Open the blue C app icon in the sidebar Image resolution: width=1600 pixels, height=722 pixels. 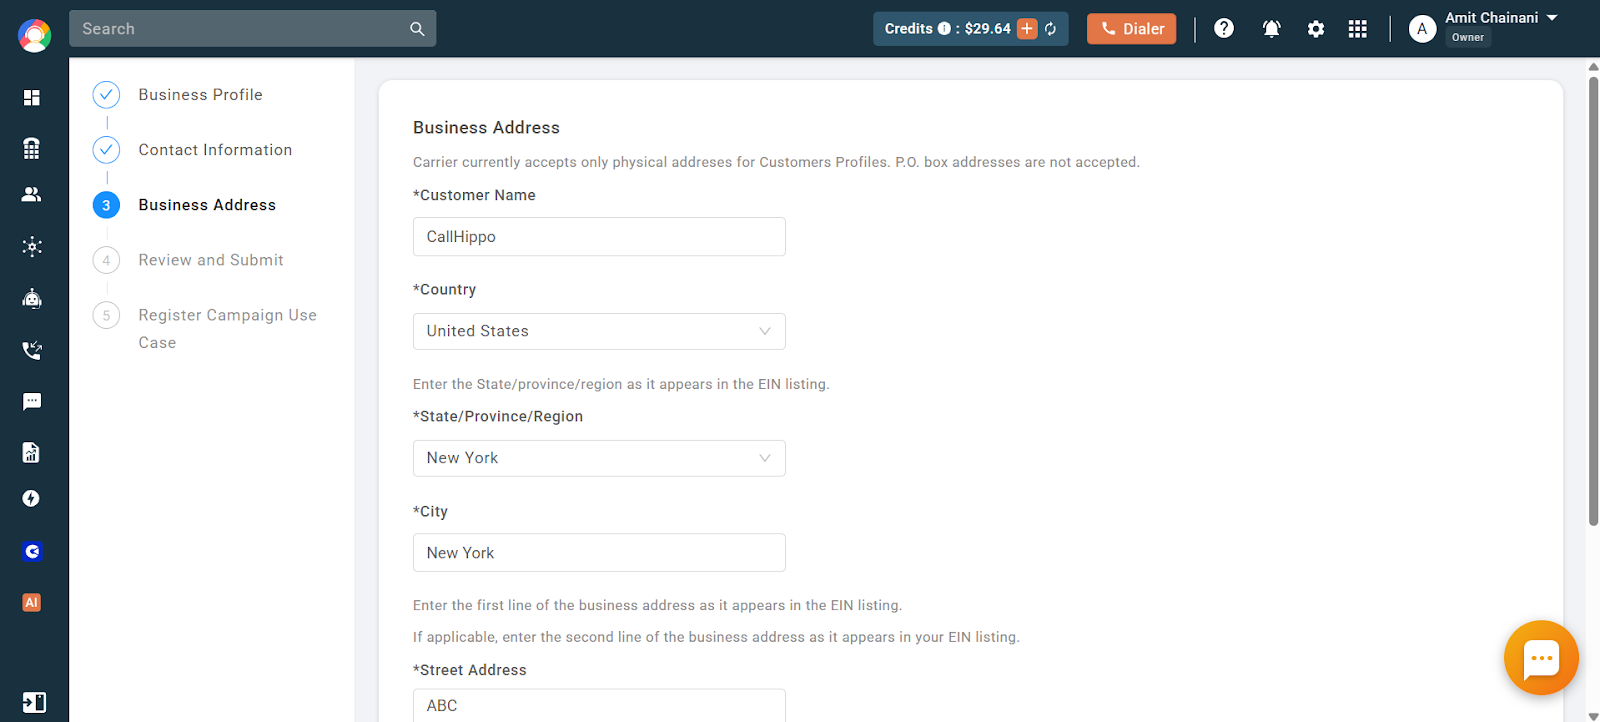point(32,551)
